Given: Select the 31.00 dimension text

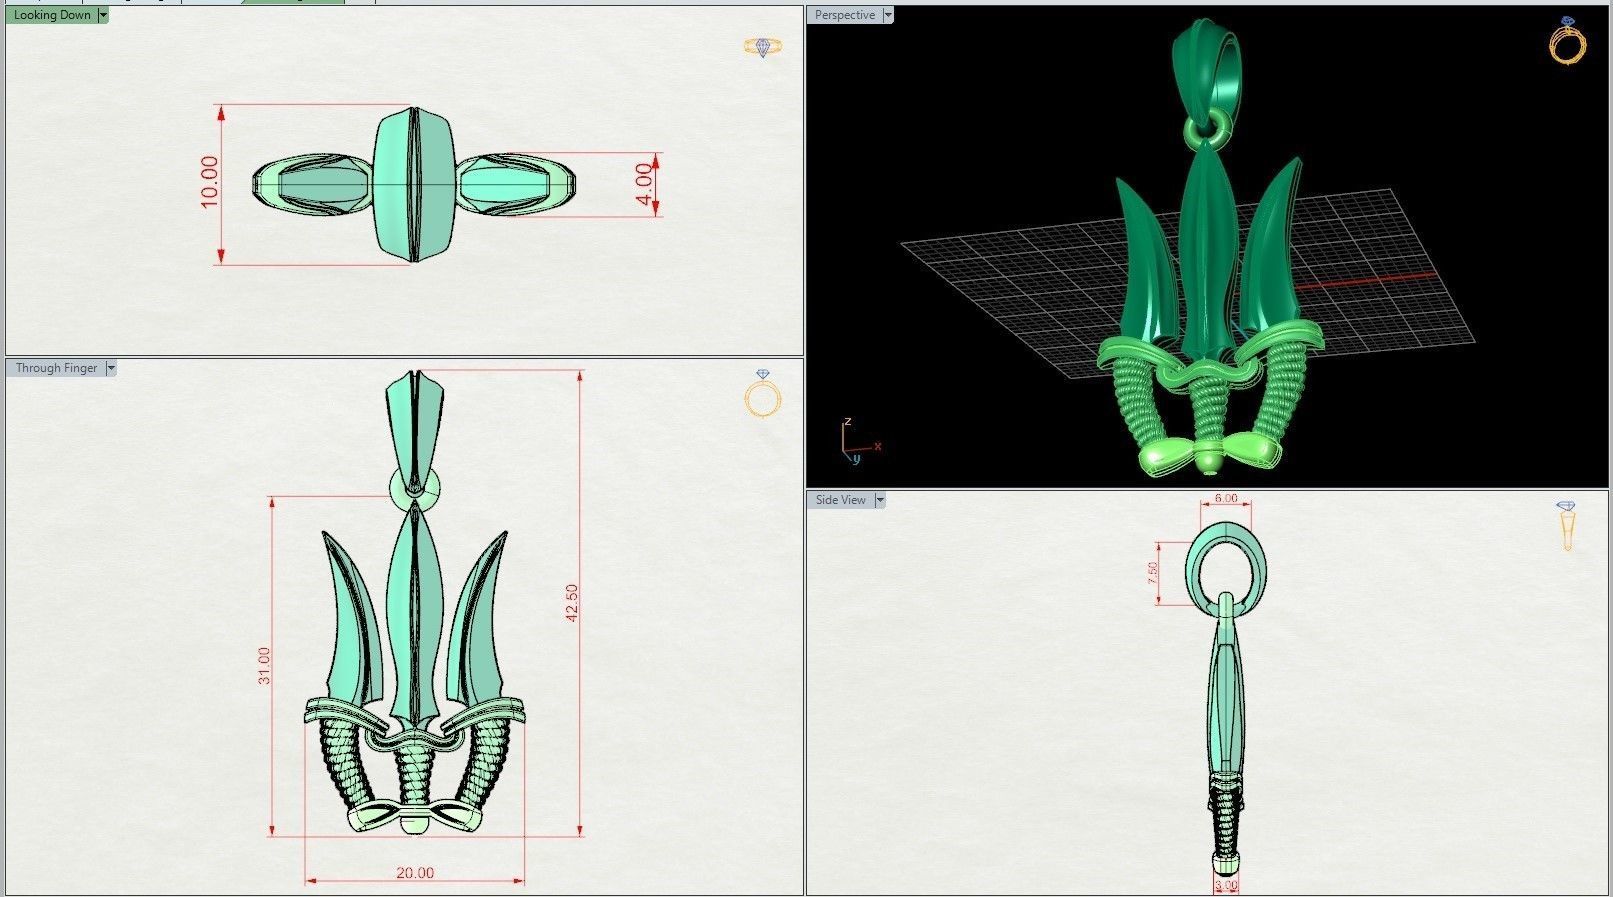Looking at the screenshot, I should [264, 665].
